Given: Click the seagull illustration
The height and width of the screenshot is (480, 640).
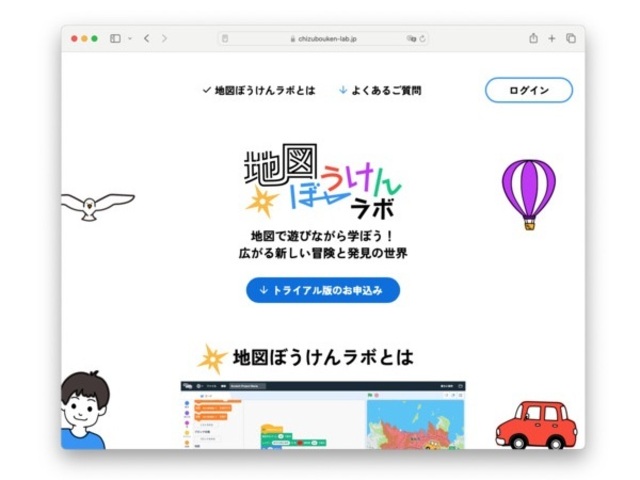Looking at the screenshot, I should pyautogui.click(x=98, y=207).
